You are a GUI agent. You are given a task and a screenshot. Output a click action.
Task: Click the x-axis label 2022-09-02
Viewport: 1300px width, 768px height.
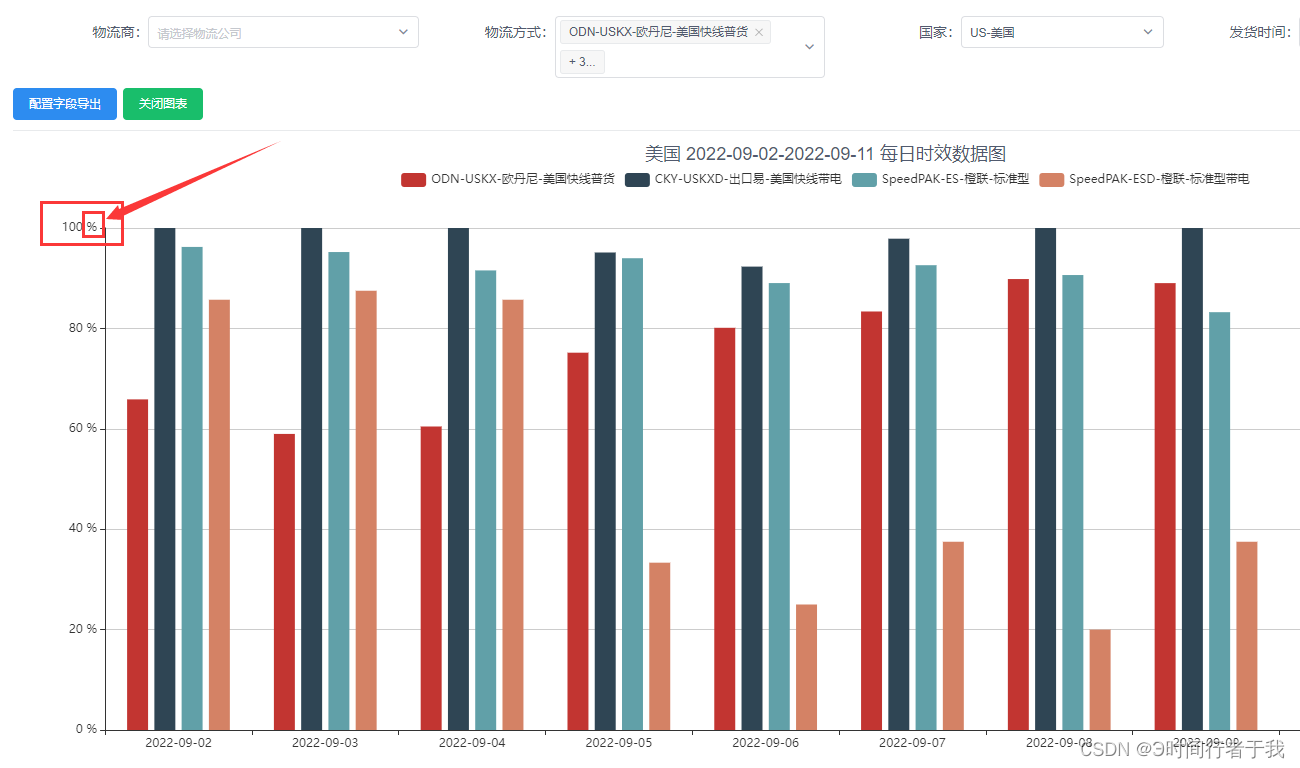click(178, 743)
